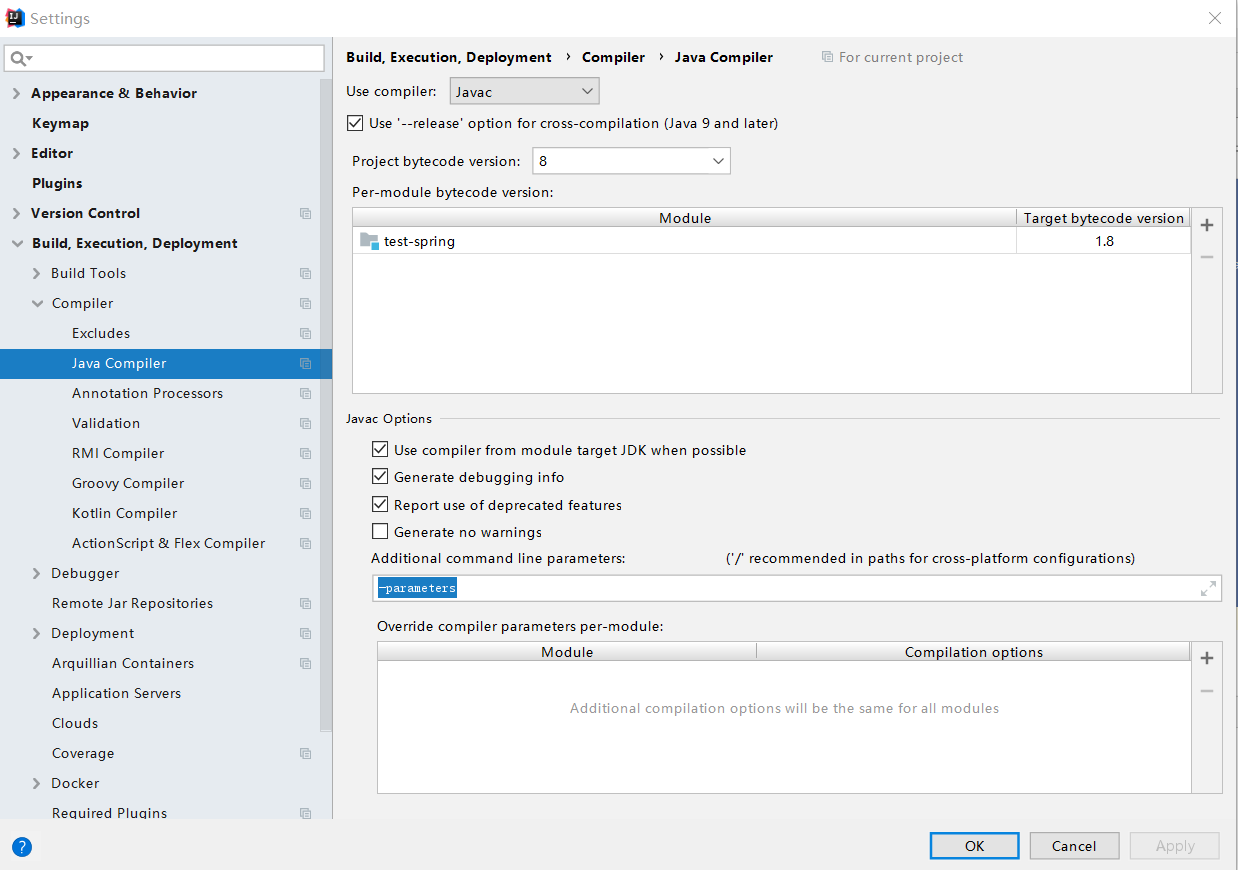Click the project-level icon beside Deployment
The image size is (1238, 870).
(x=306, y=633)
